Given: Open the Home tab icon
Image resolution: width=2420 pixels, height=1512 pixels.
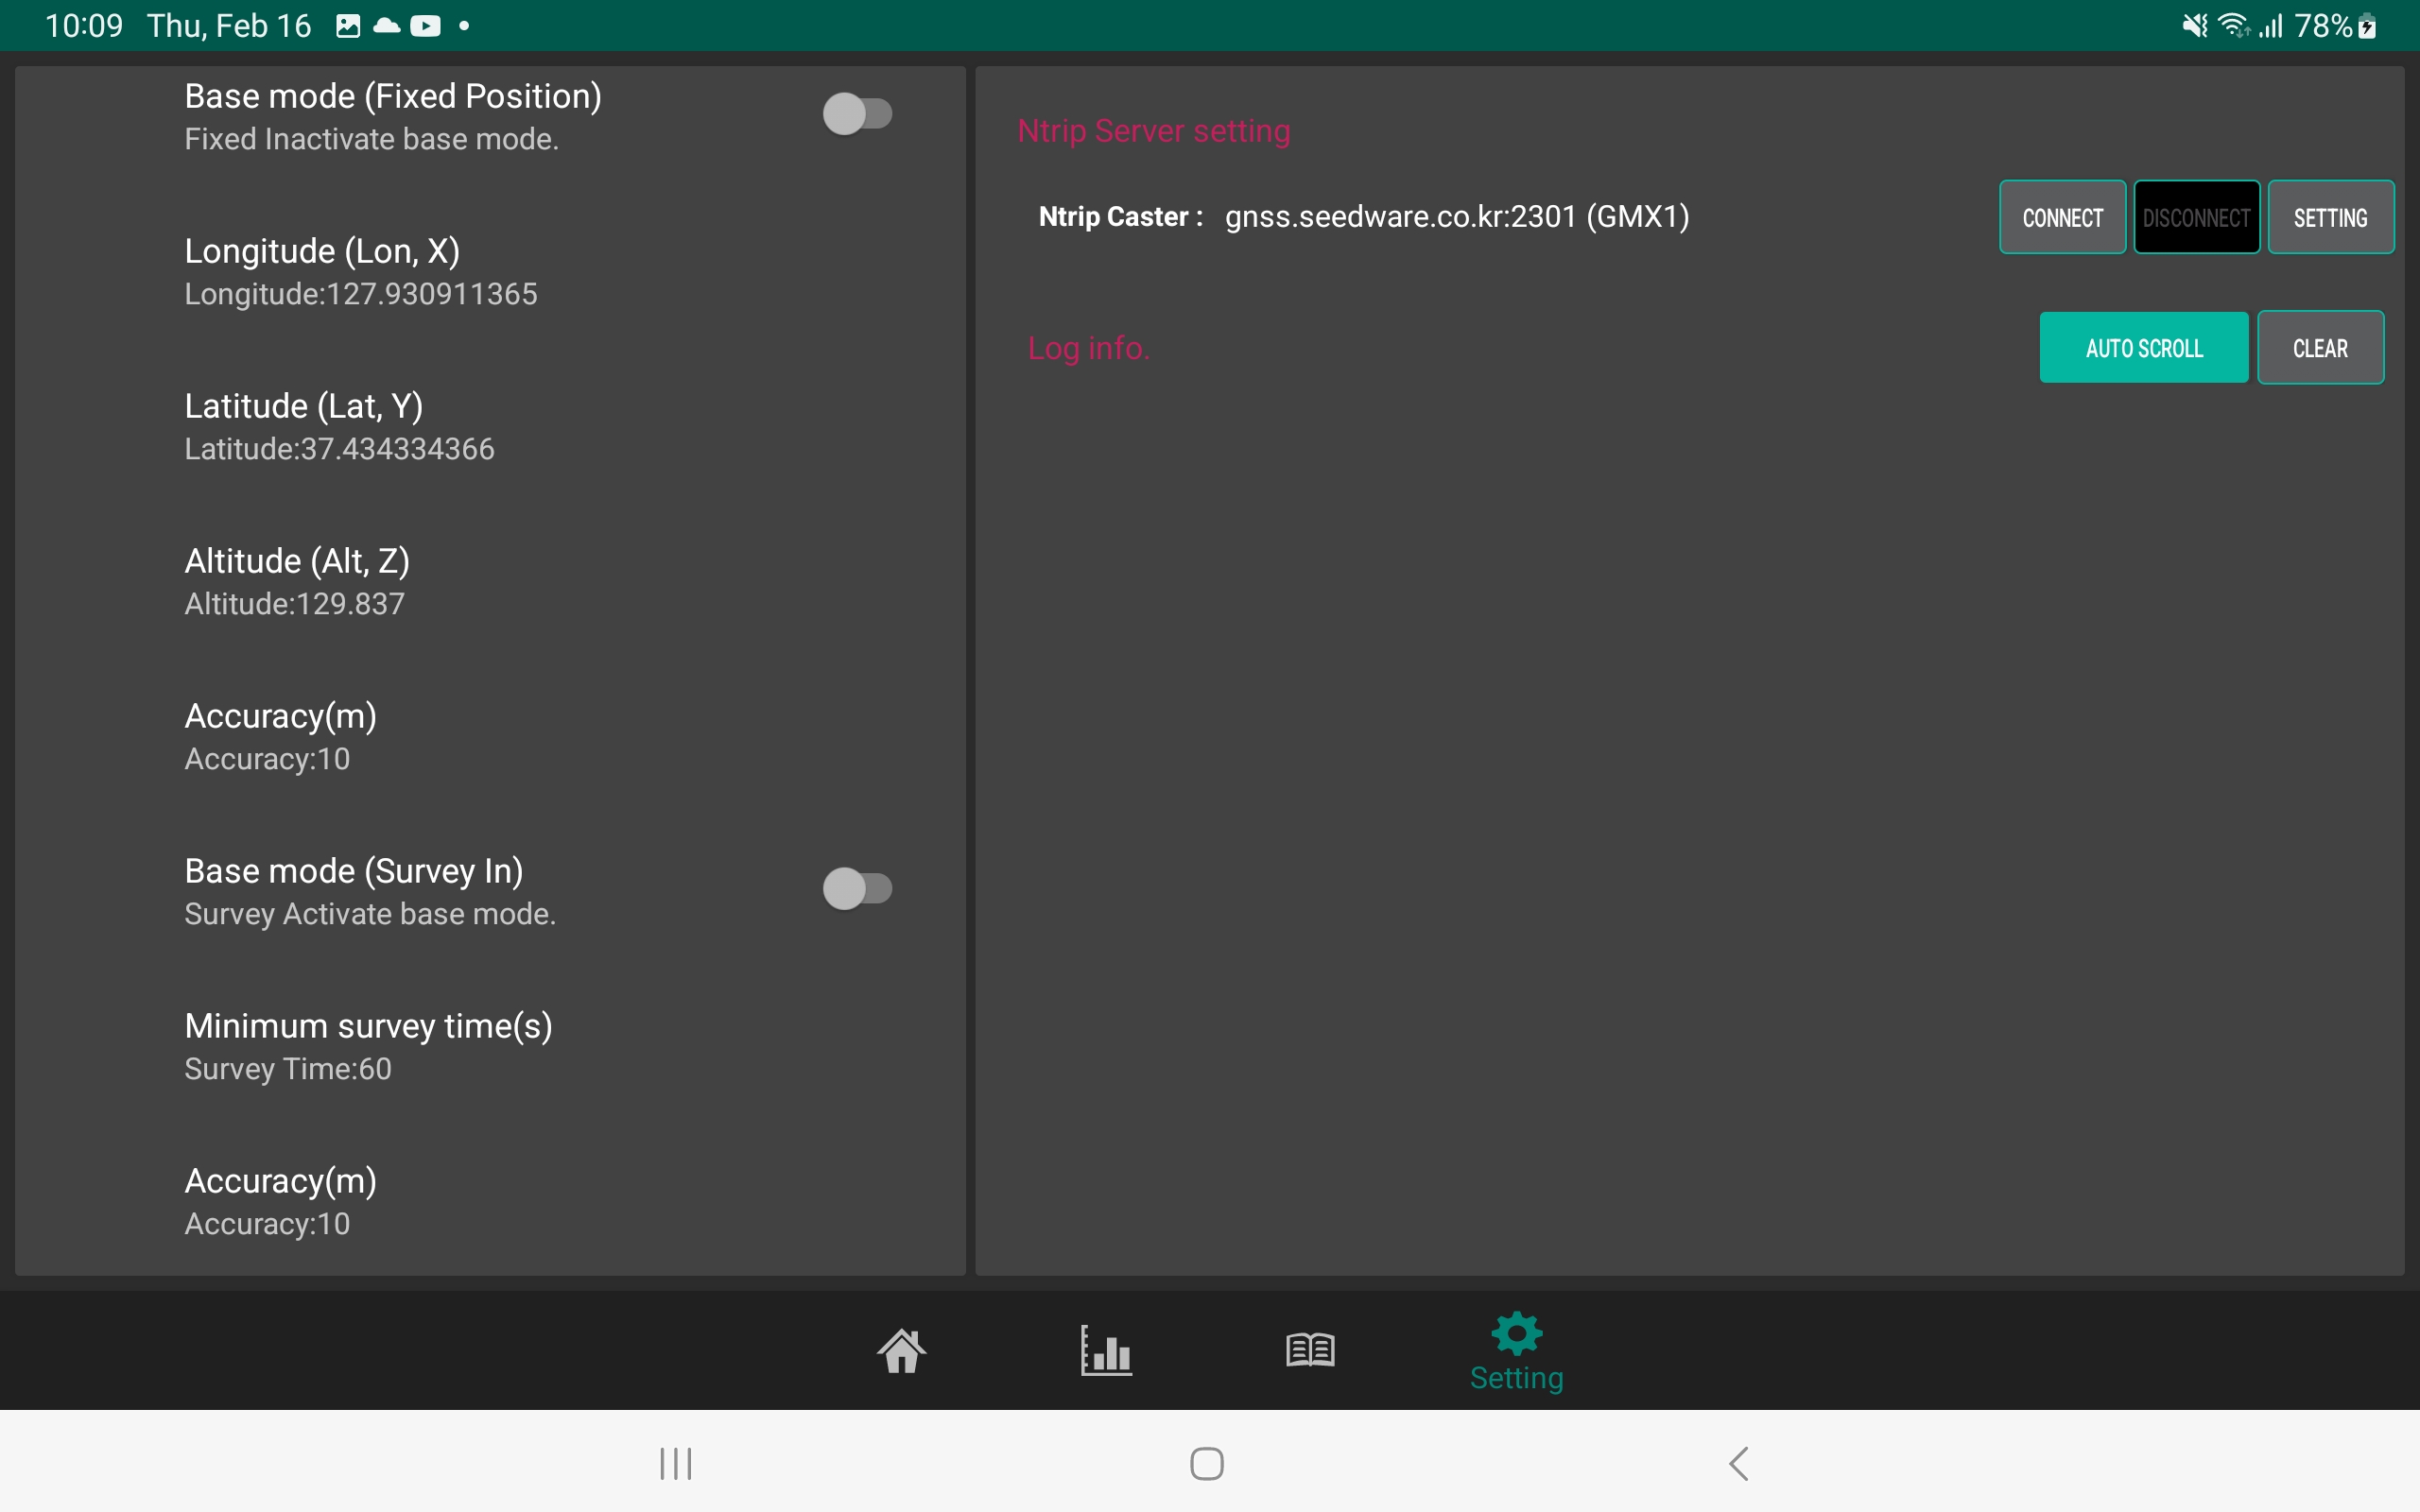Looking at the screenshot, I should tap(901, 1351).
